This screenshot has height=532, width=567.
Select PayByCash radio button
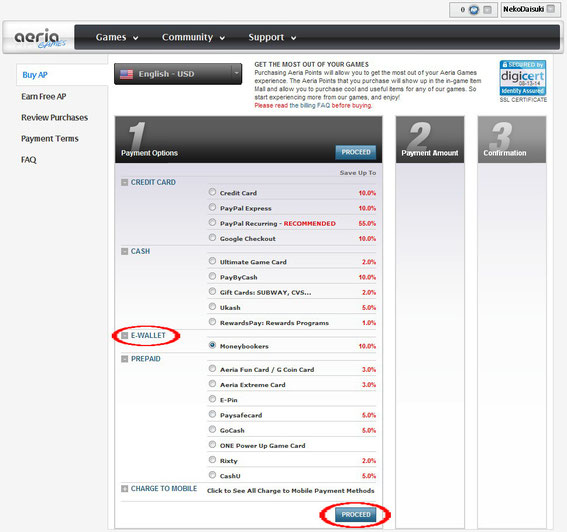(212, 276)
